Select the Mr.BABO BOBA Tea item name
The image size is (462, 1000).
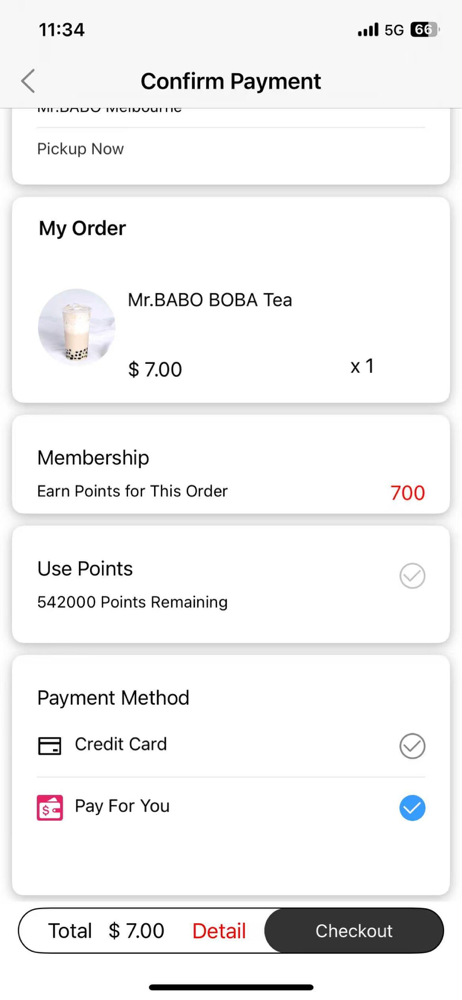[x=210, y=300]
